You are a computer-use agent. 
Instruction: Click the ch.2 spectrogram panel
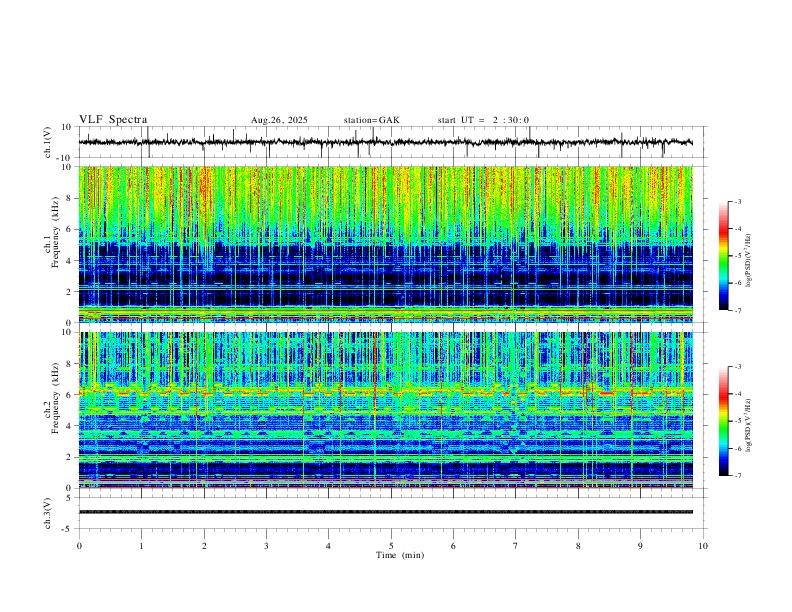(x=386, y=410)
